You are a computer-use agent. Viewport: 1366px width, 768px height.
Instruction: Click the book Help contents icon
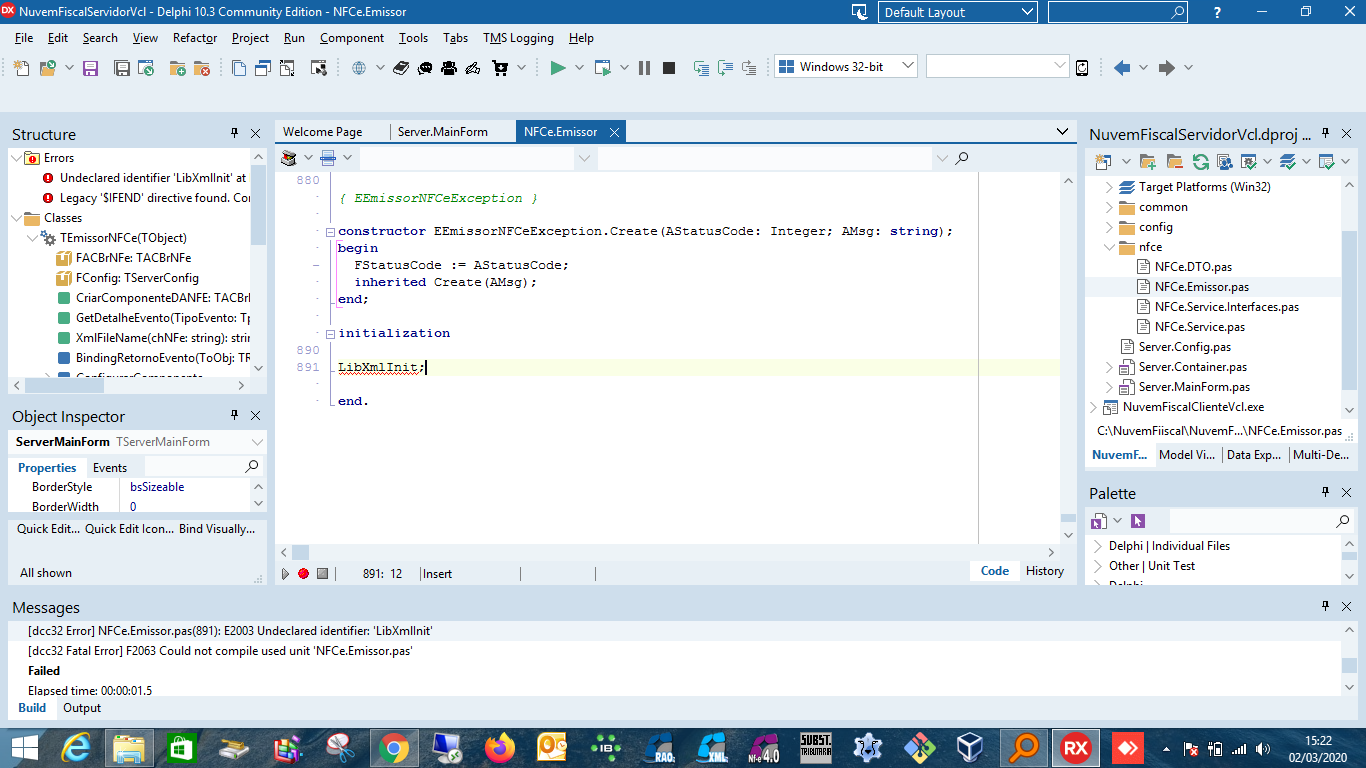[x=401, y=68]
